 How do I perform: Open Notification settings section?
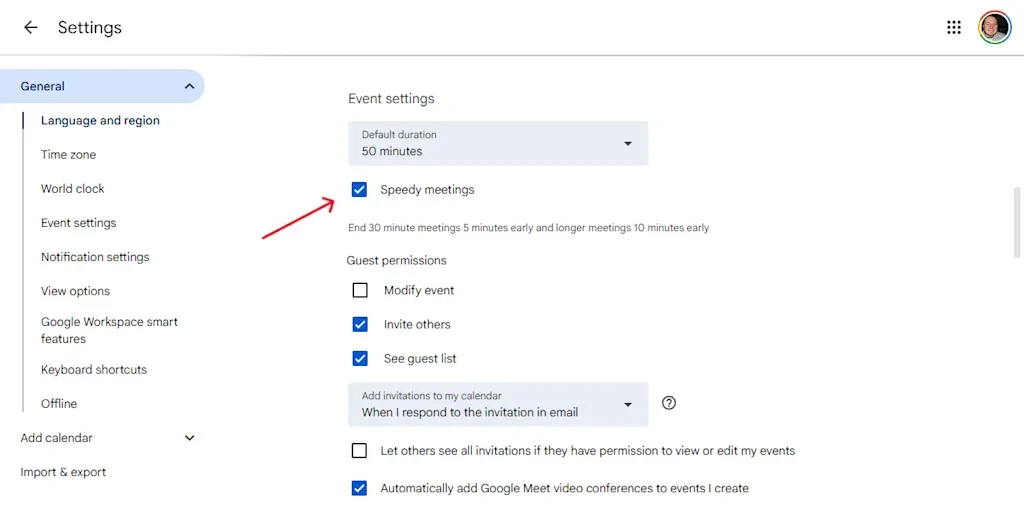[95, 257]
